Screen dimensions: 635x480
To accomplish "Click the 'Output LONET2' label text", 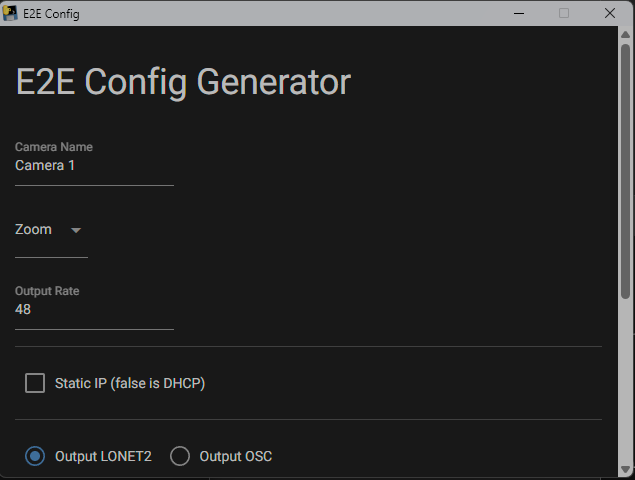I will tap(103, 456).
